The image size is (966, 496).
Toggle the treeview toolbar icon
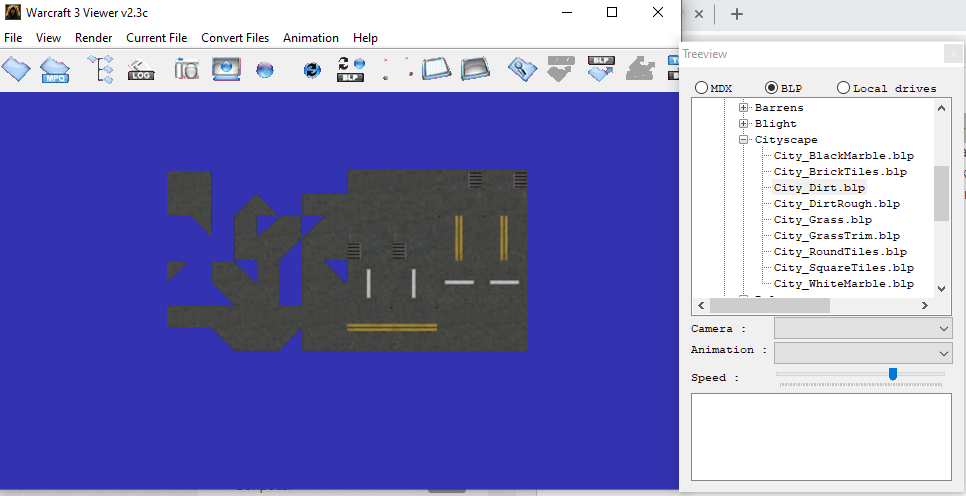point(100,69)
